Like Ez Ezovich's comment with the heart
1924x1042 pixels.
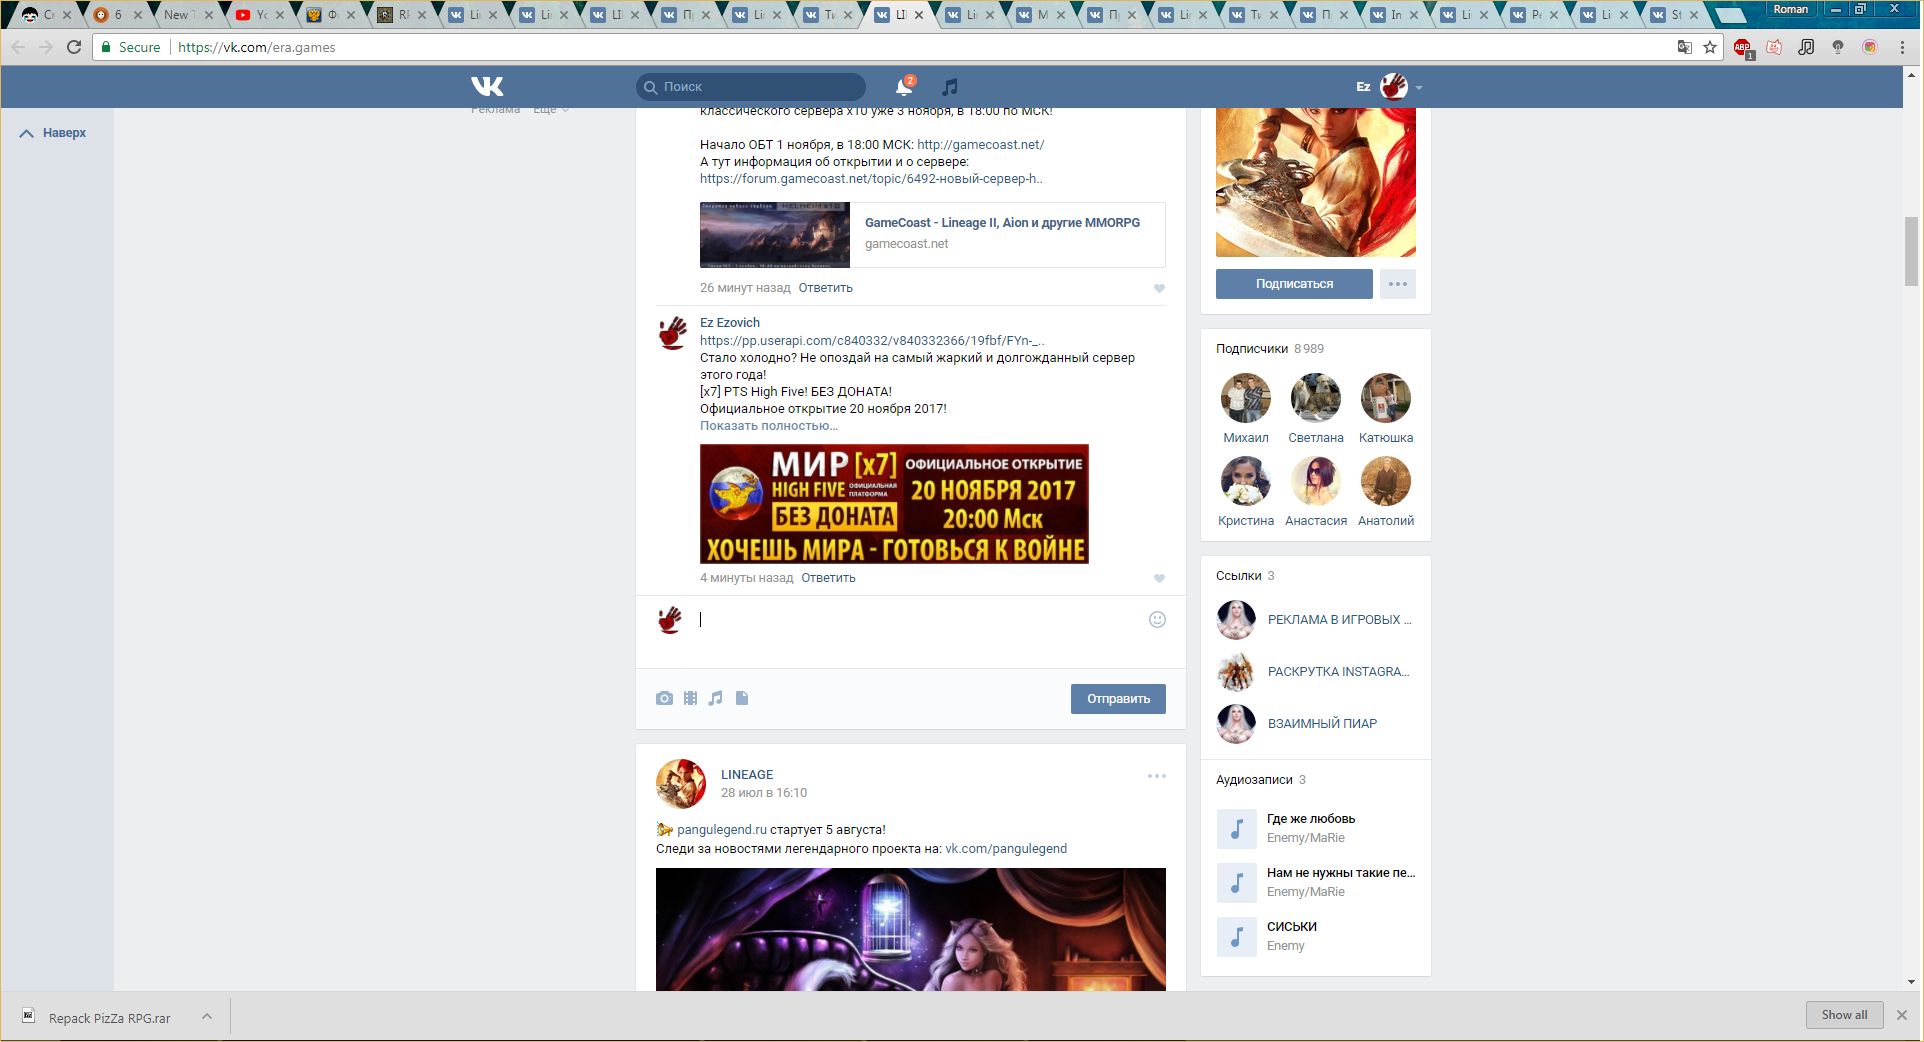1159,578
